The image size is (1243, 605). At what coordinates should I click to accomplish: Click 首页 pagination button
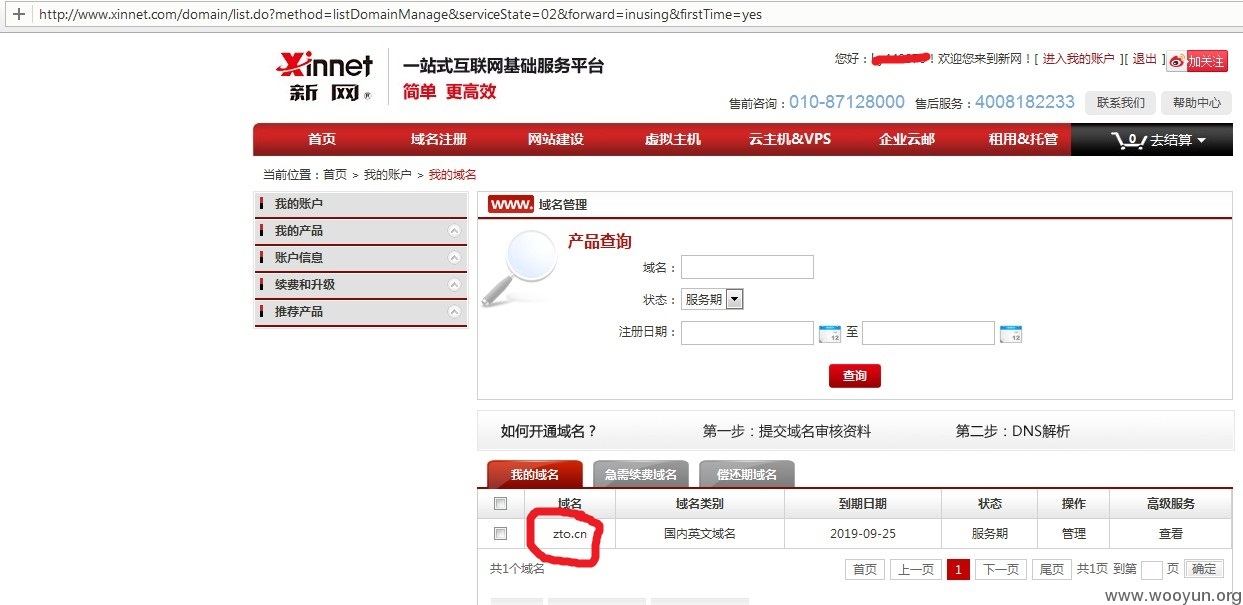point(865,569)
